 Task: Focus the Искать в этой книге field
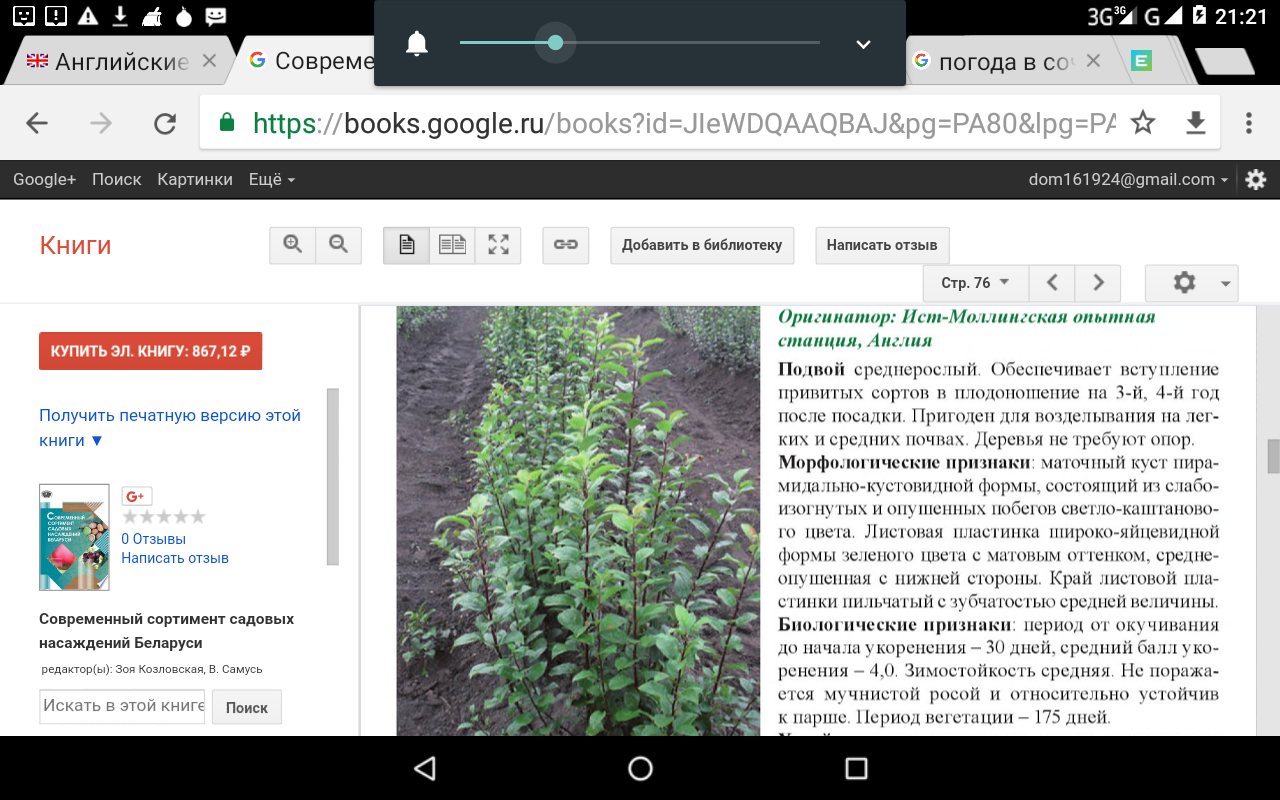click(122, 706)
